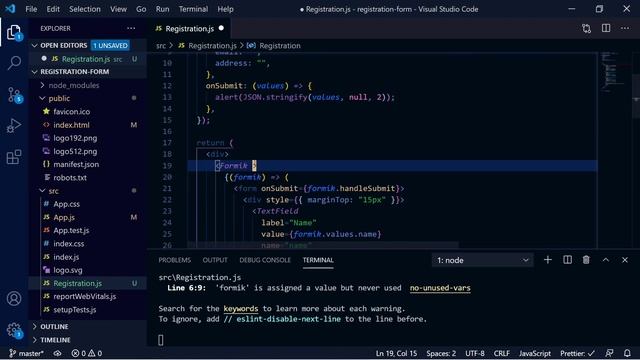
Task: Click Prettier status in status bar
Action: (577, 353)
